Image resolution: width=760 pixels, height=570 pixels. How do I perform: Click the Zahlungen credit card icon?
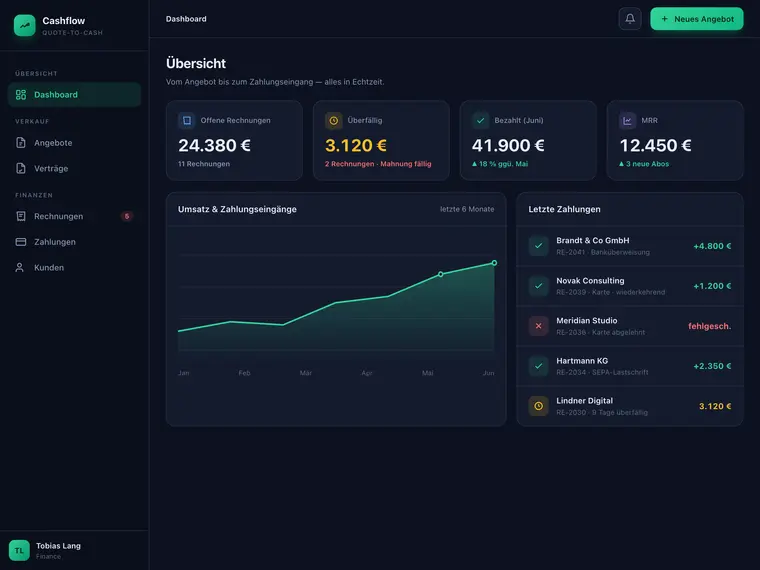[x=21, y=242]
